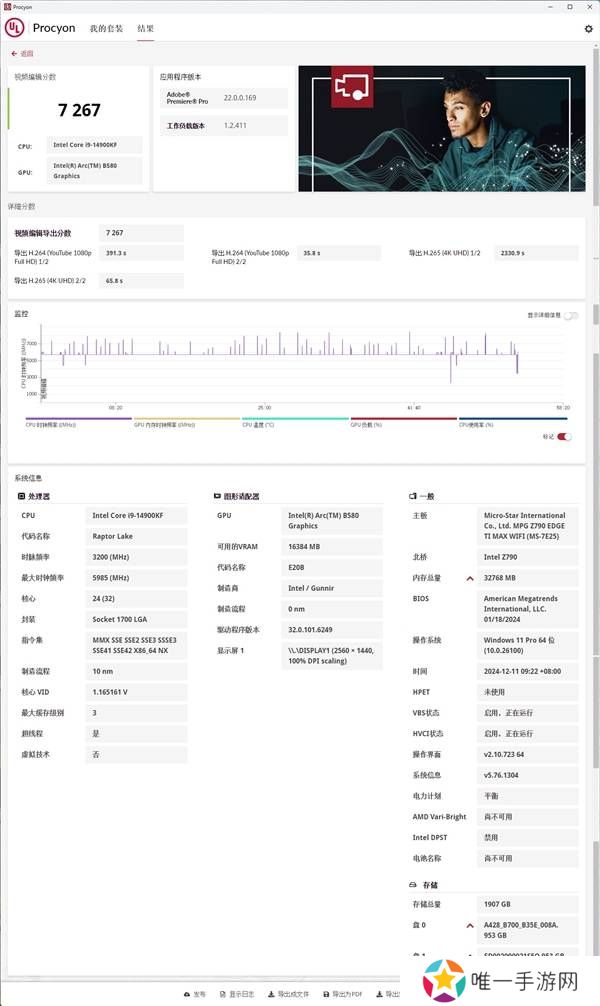Click H.265 1/2 export time 2330.9 s
The image size is (600, 1006).
pos(536,253)
